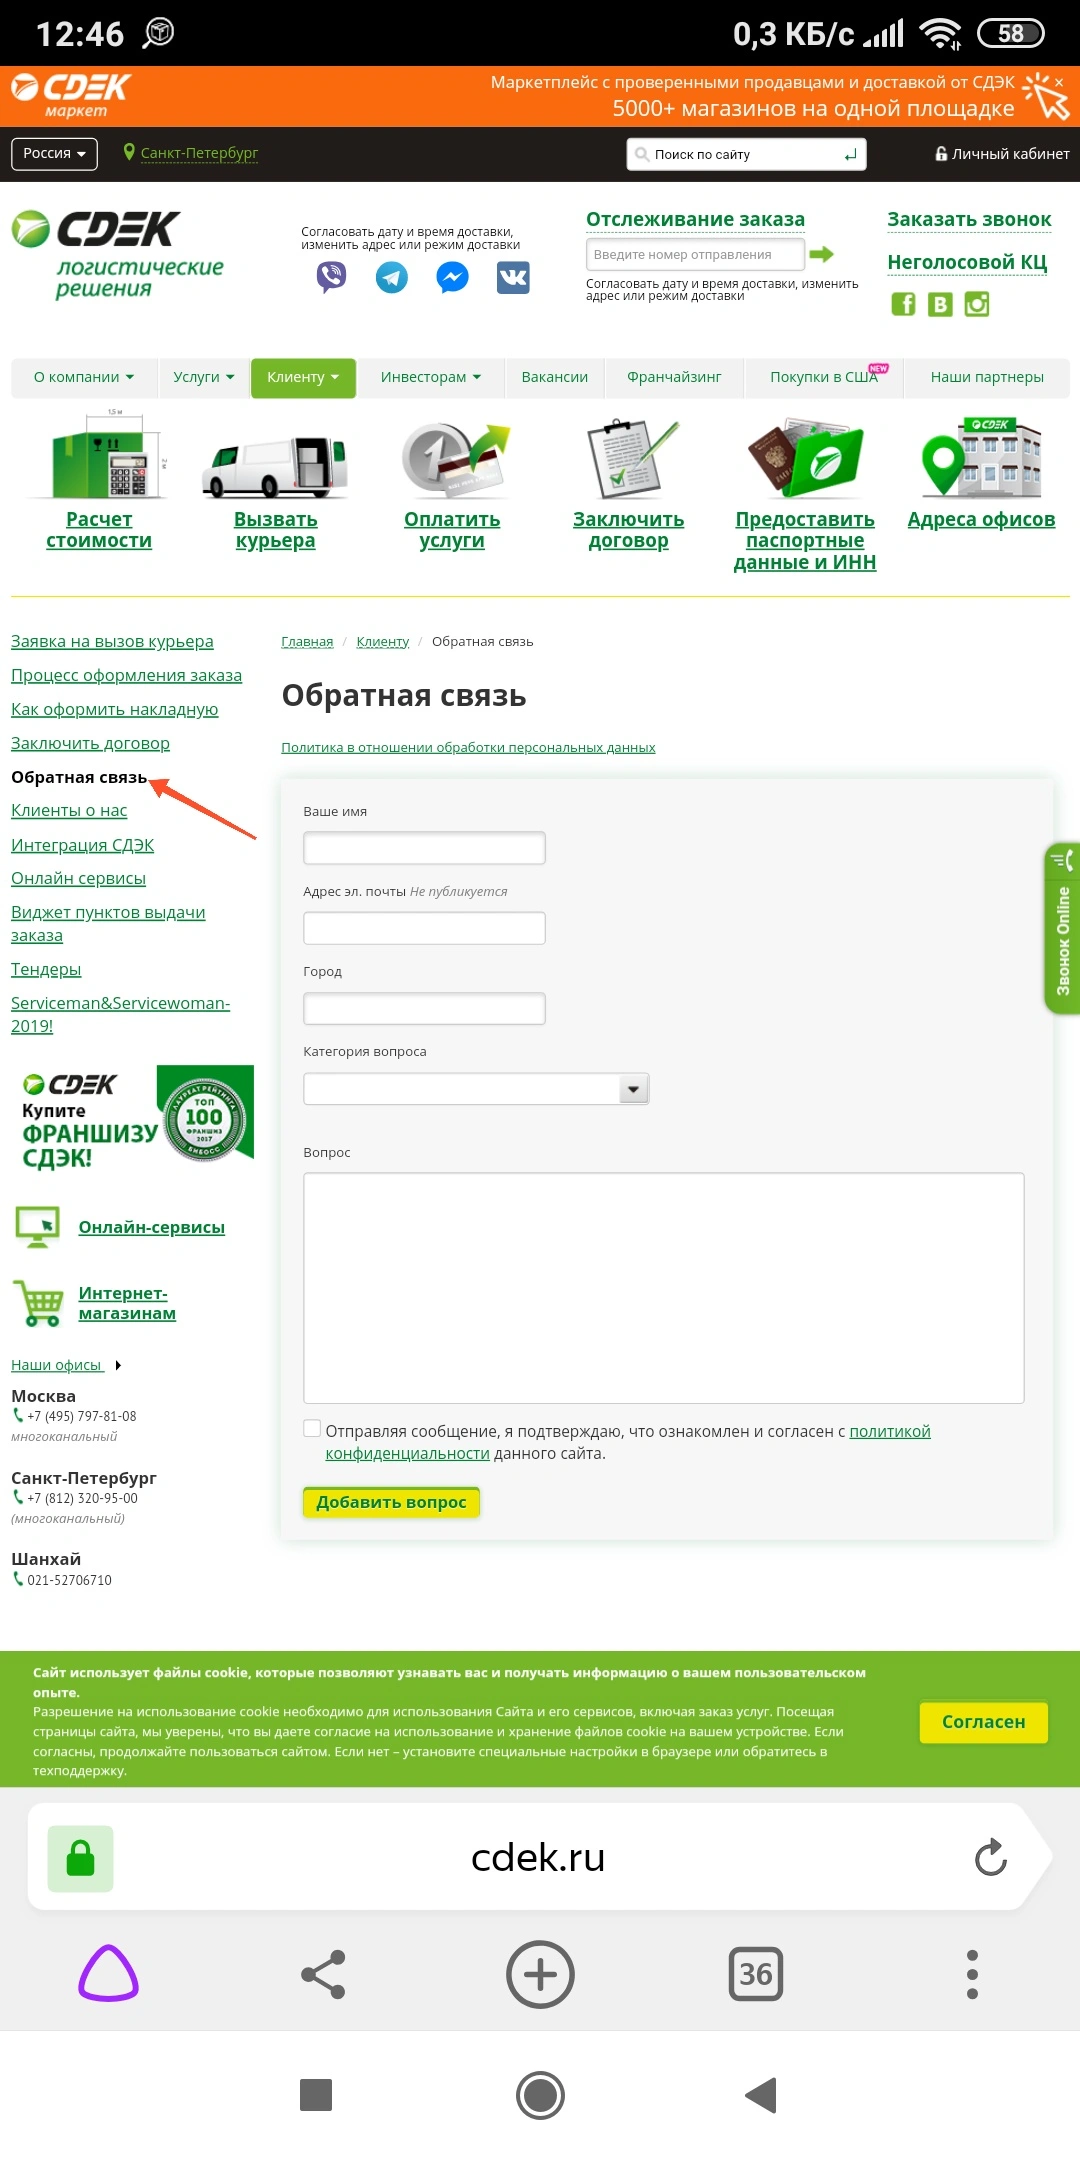Click the Онлайн-сервисы monitor icon
Image resolution: width=1080 pixels, height=2160 pixels.
click(38, 1227)
